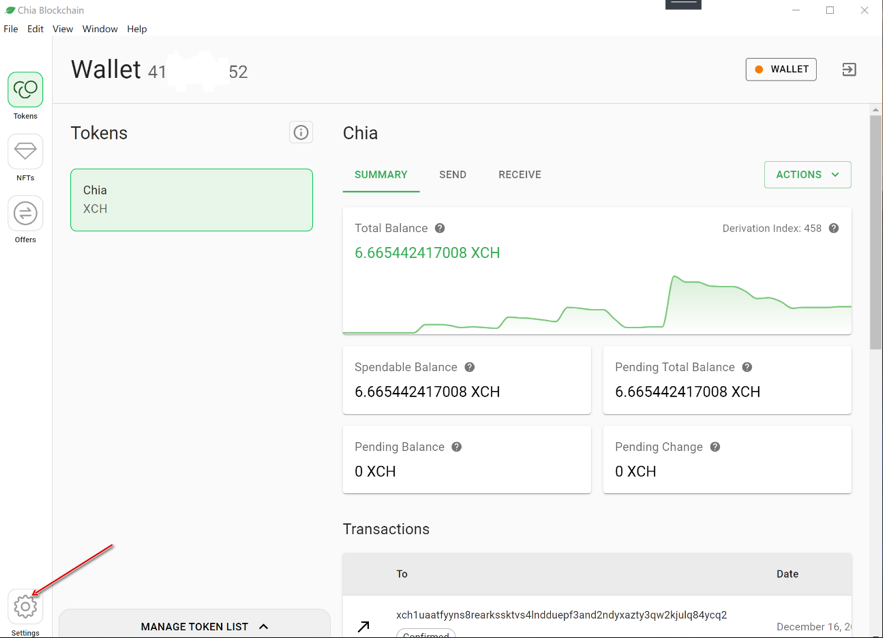
Task: Click Total Balance help question icon
Action: (440, 228)
